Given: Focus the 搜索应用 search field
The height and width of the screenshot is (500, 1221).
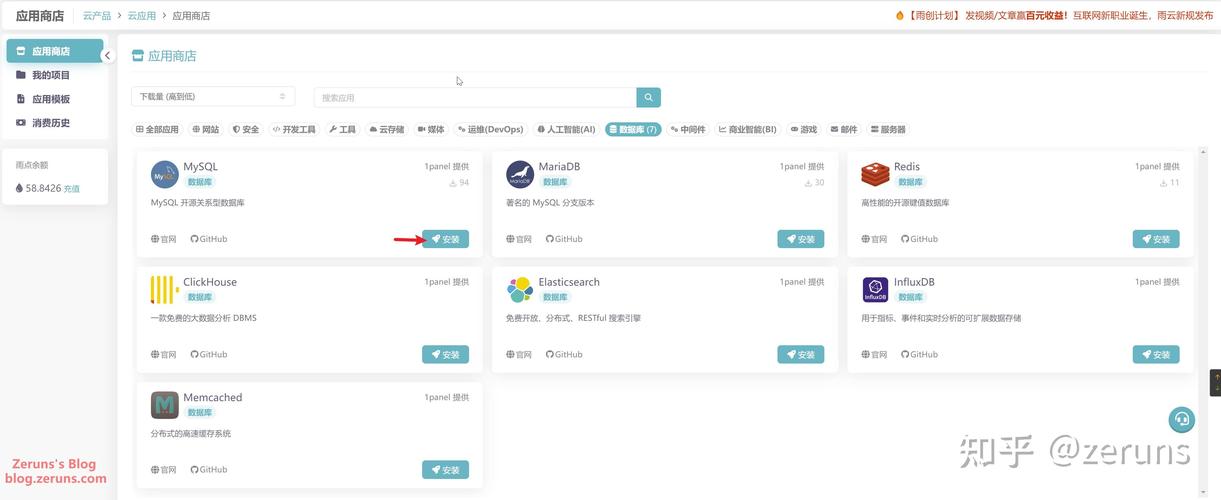Looking at the screenshot, I should tap(475, 97).
